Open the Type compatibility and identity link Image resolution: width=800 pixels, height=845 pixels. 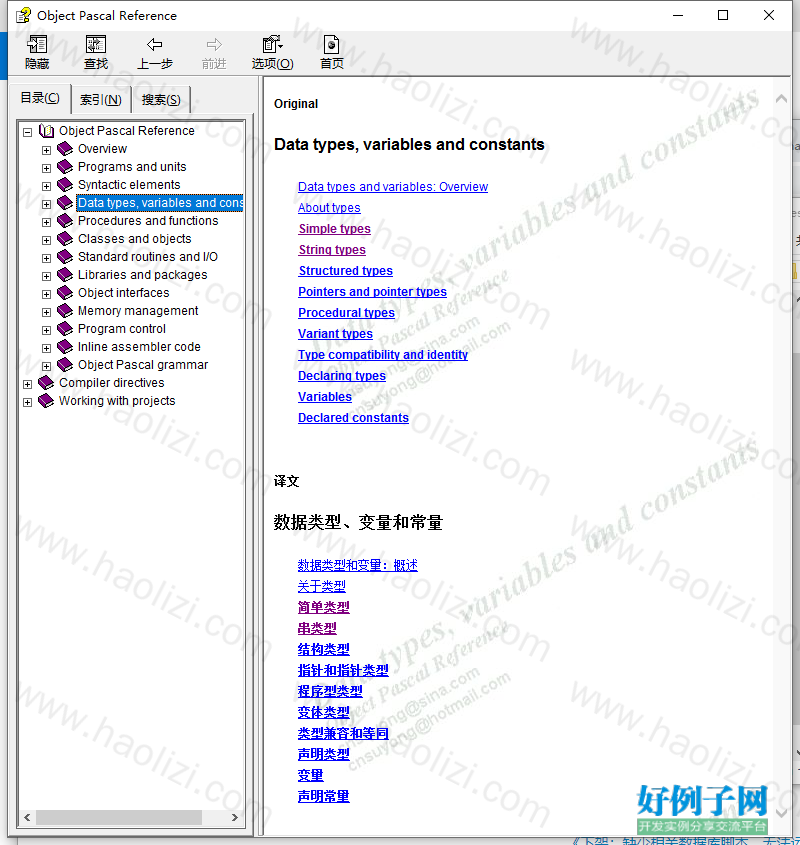pos(383,355)
